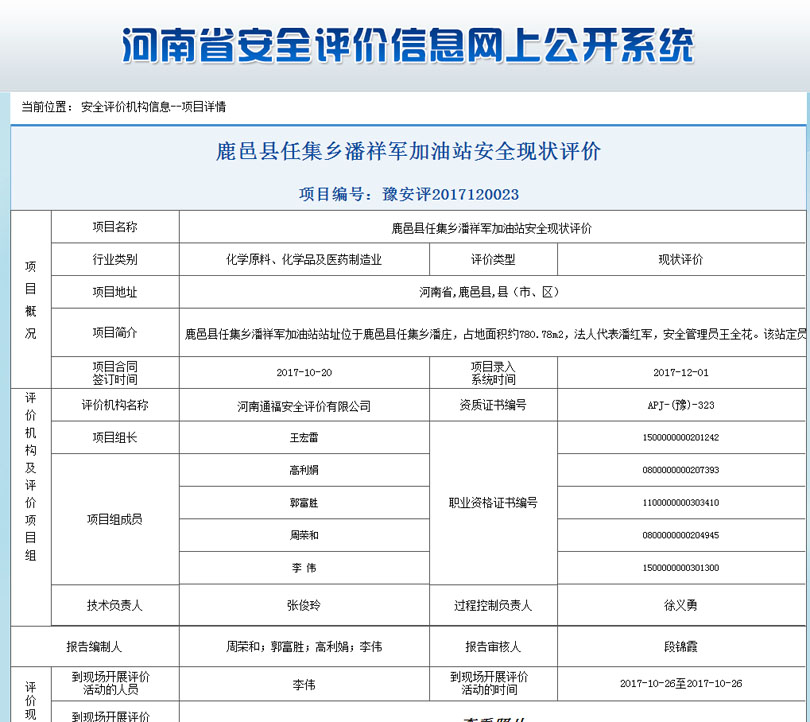
Task: Click the vertical 项目概况 section header
Action: 30,300
